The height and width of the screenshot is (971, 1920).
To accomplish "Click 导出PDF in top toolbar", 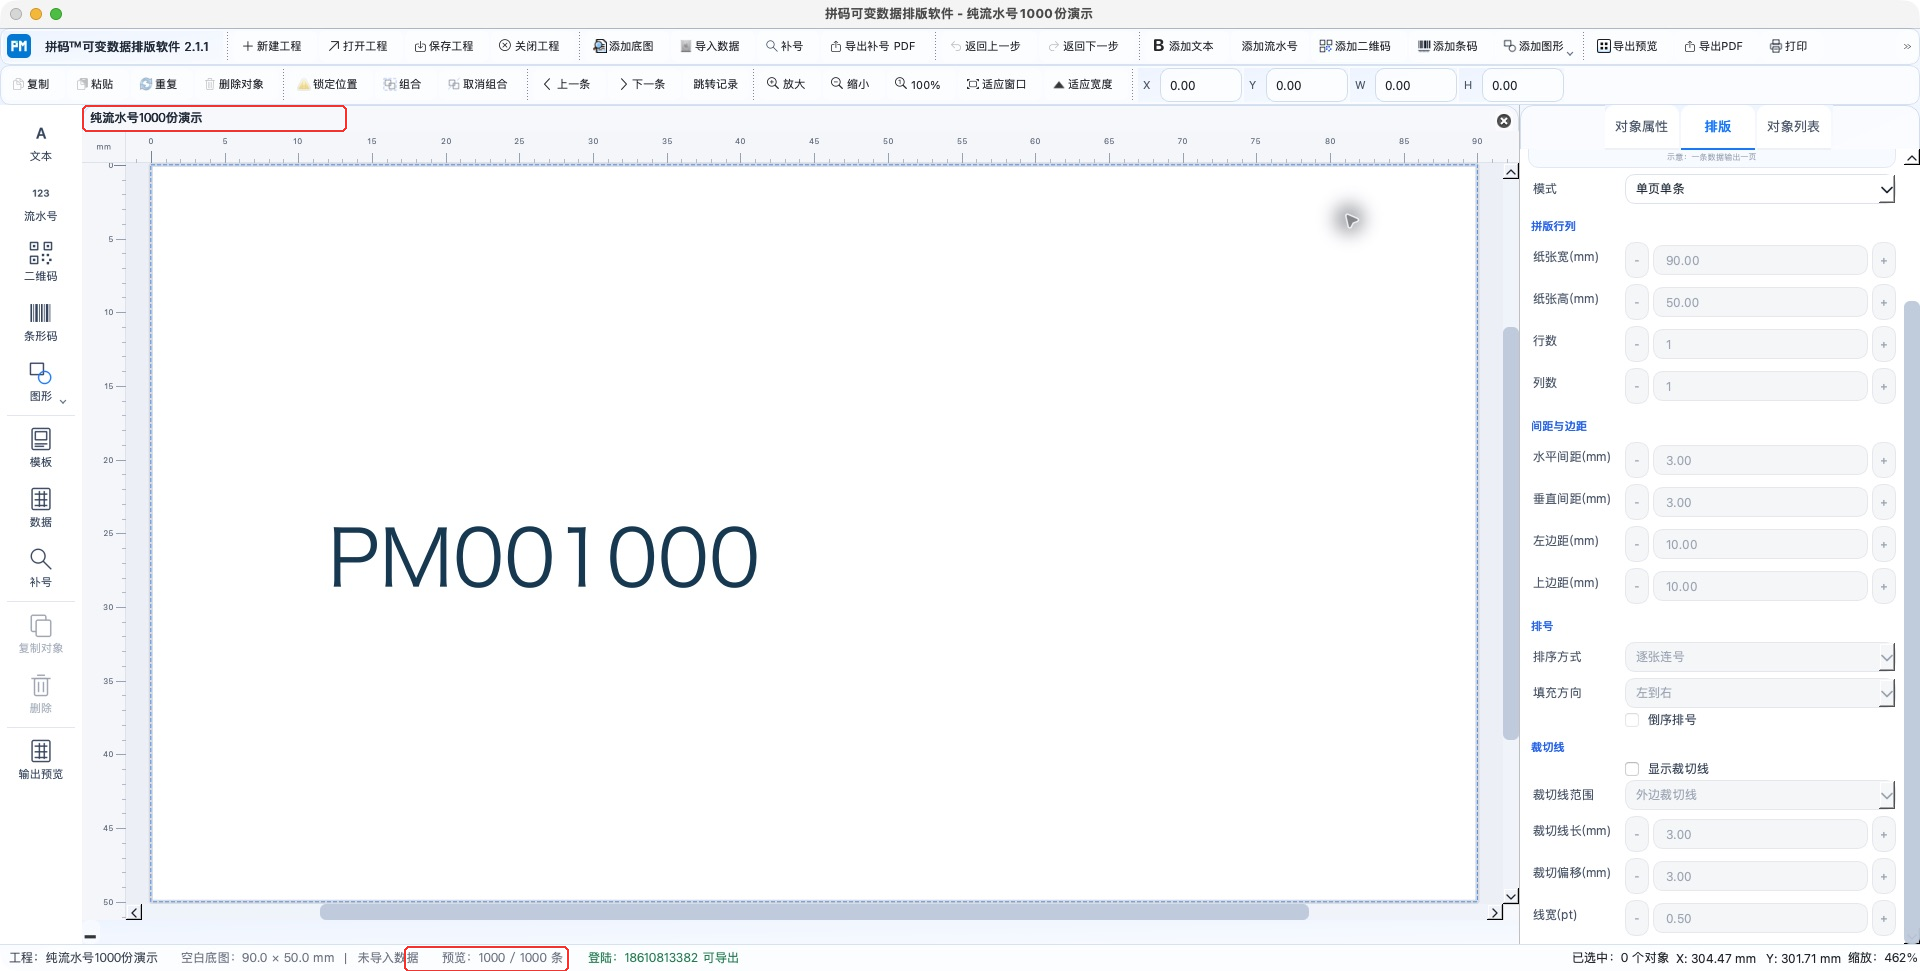I will (1713, 46).
